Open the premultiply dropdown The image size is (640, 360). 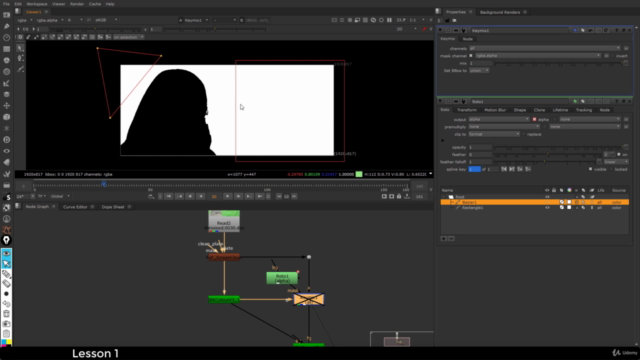click(504, 127)
